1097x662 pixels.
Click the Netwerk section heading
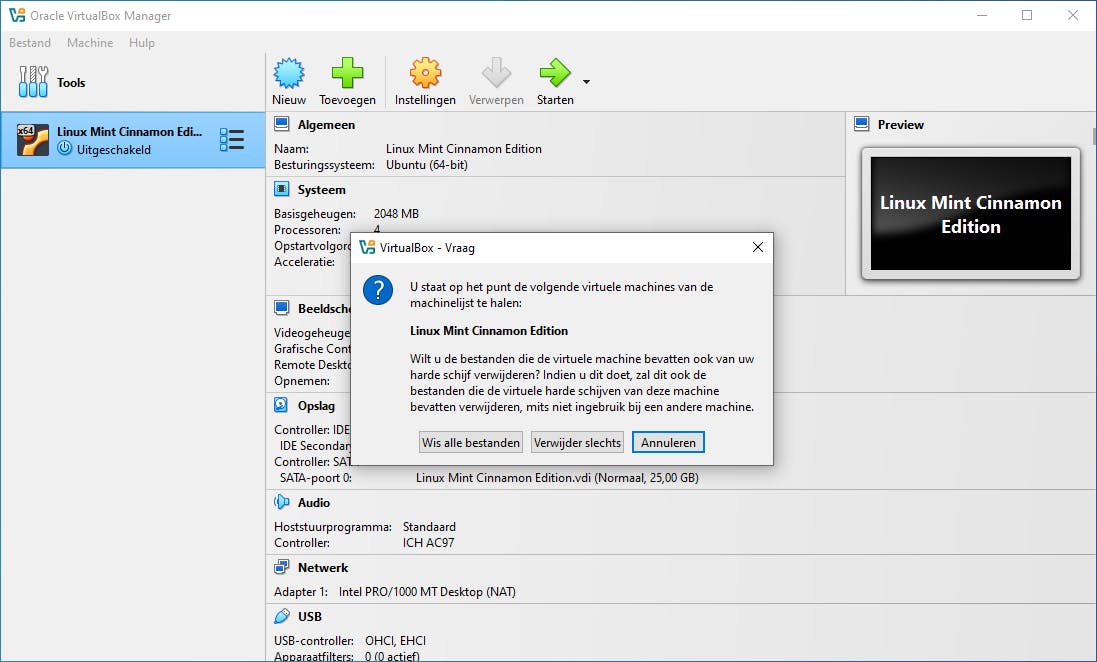coord(323,568)
